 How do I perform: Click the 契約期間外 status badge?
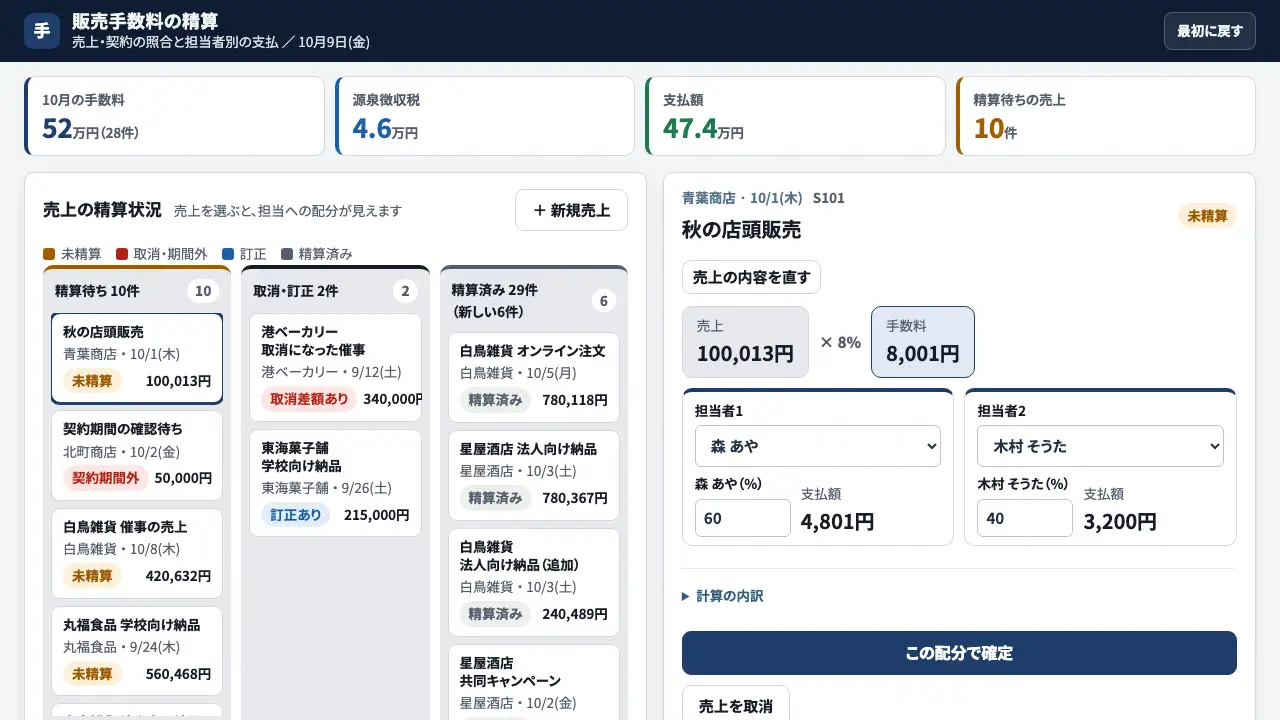[106, 478]
